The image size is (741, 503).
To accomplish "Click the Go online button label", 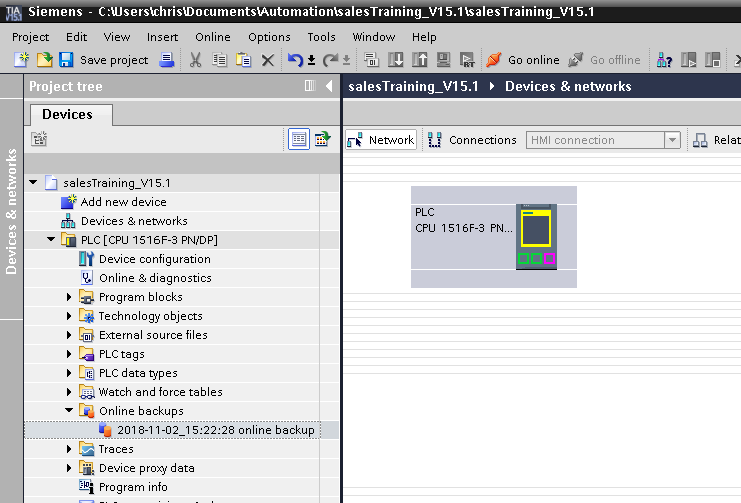I will pyautogui.click(x=534, y=60).
